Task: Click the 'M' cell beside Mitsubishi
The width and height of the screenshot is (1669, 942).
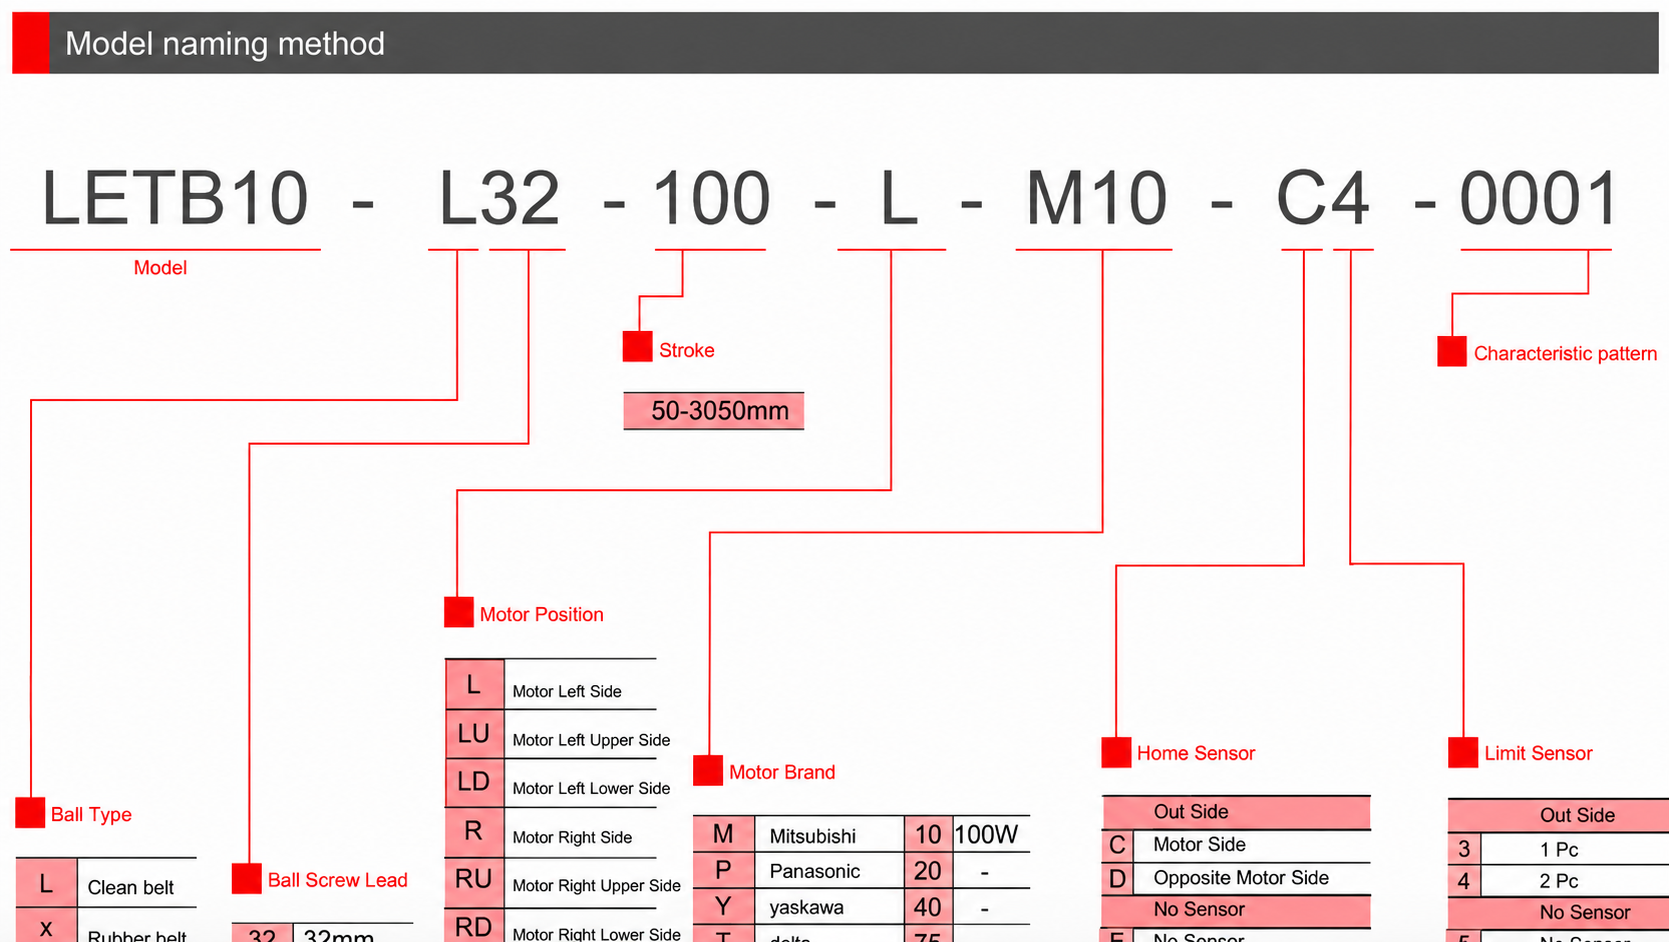Action: click(x=723, y=834)
